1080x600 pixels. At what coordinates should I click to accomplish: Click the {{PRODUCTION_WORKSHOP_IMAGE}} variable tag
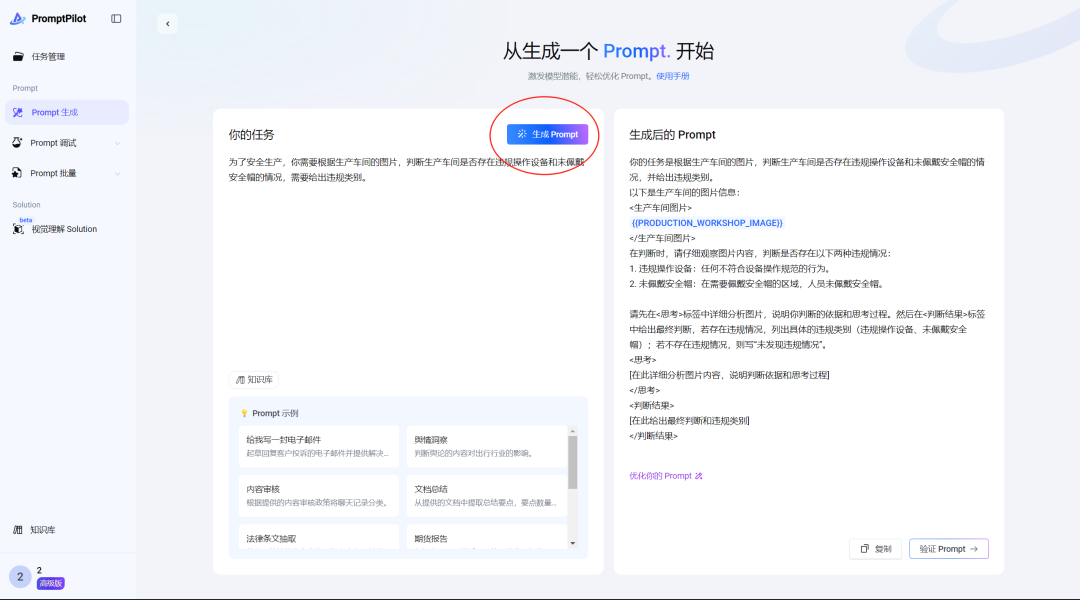click(707, 223)
